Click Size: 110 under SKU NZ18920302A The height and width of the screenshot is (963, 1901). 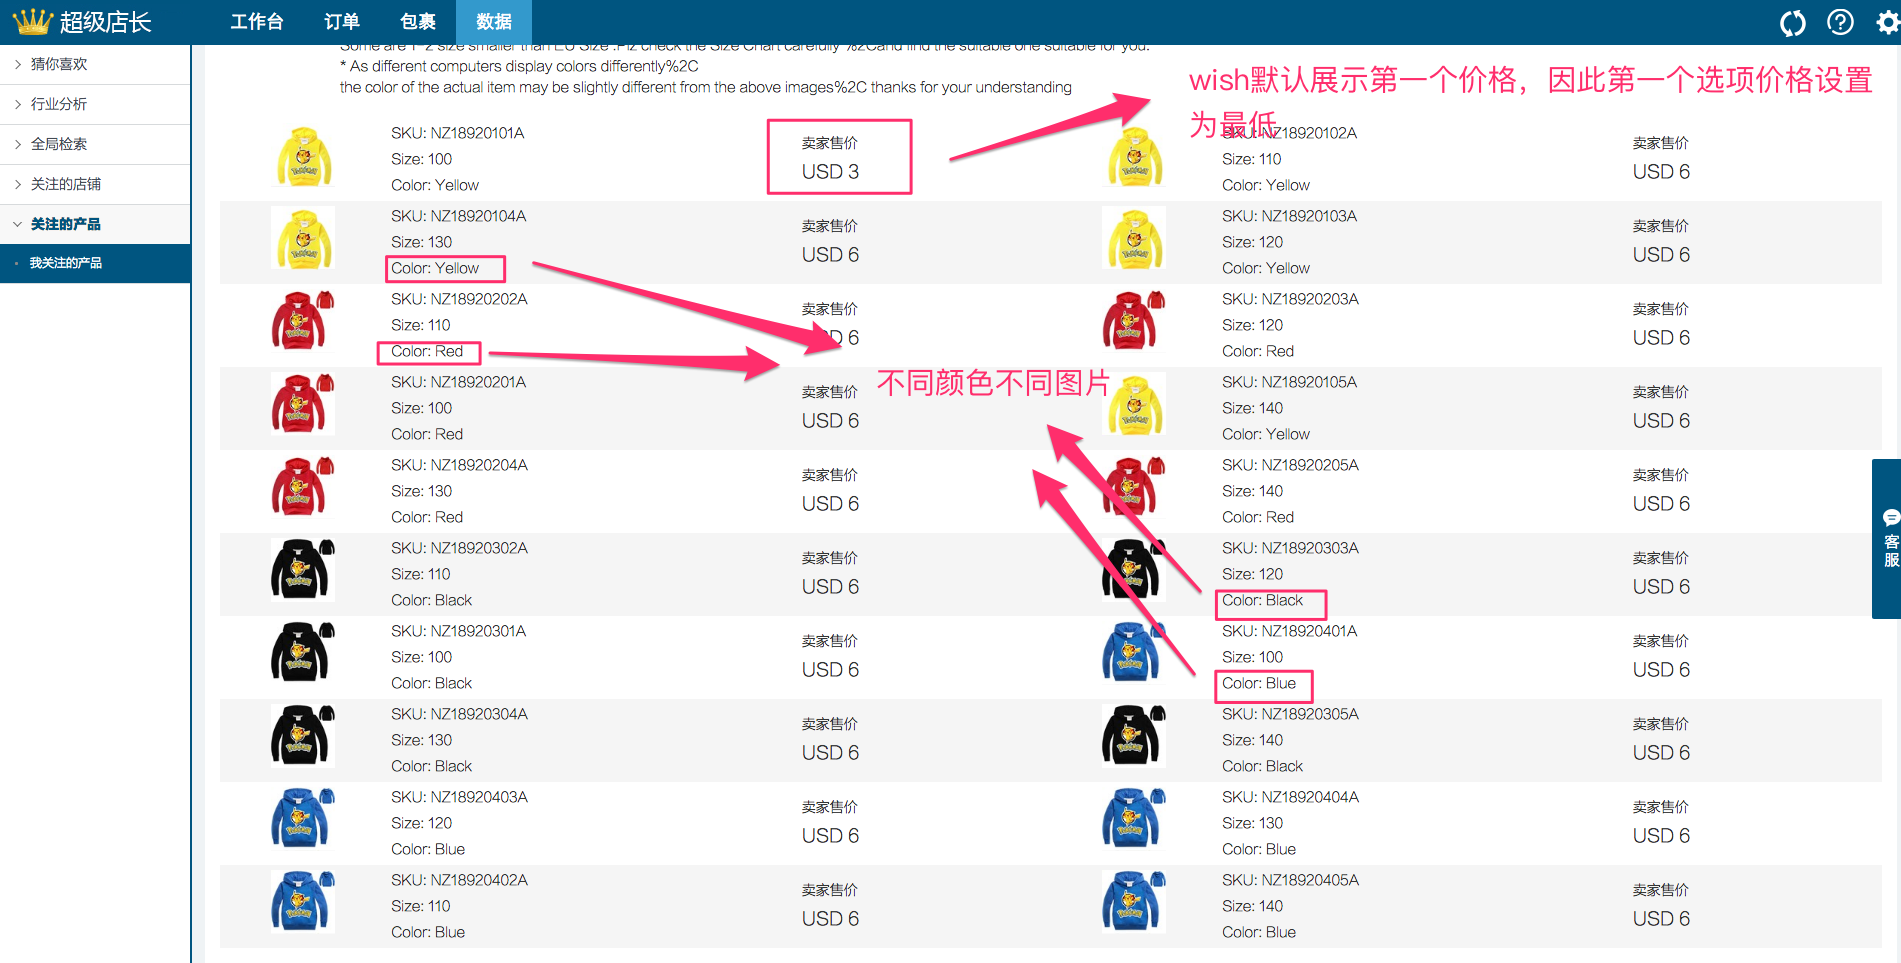point(421,574)
